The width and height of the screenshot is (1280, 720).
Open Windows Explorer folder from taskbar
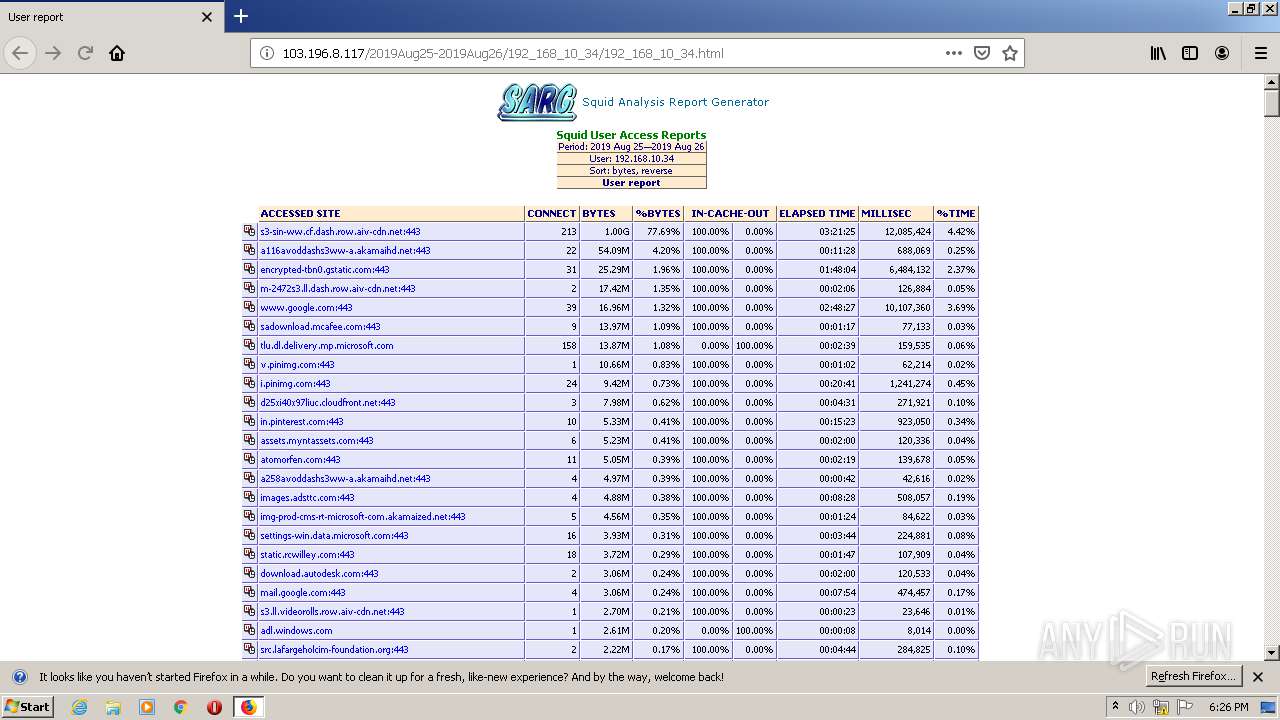point(113,707)
